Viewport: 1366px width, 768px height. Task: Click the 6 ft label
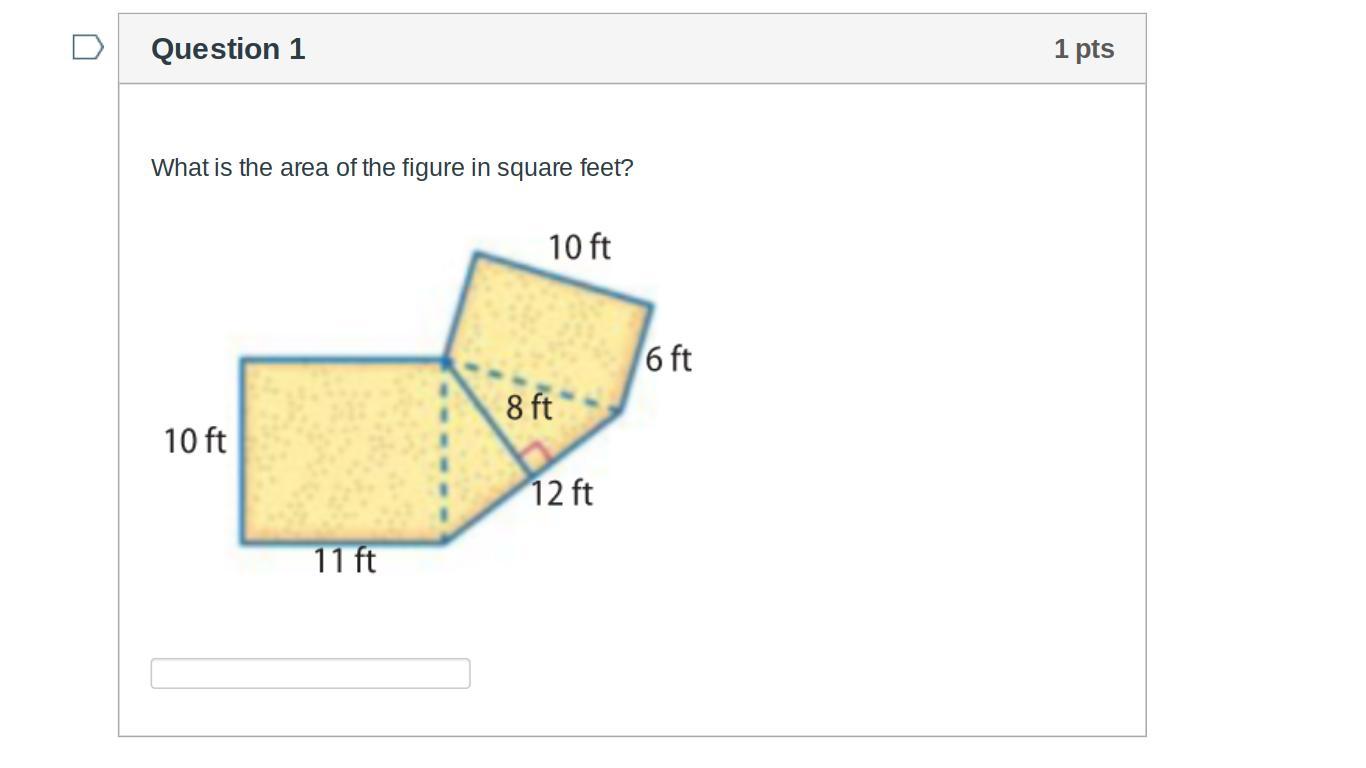coord(668,359)
